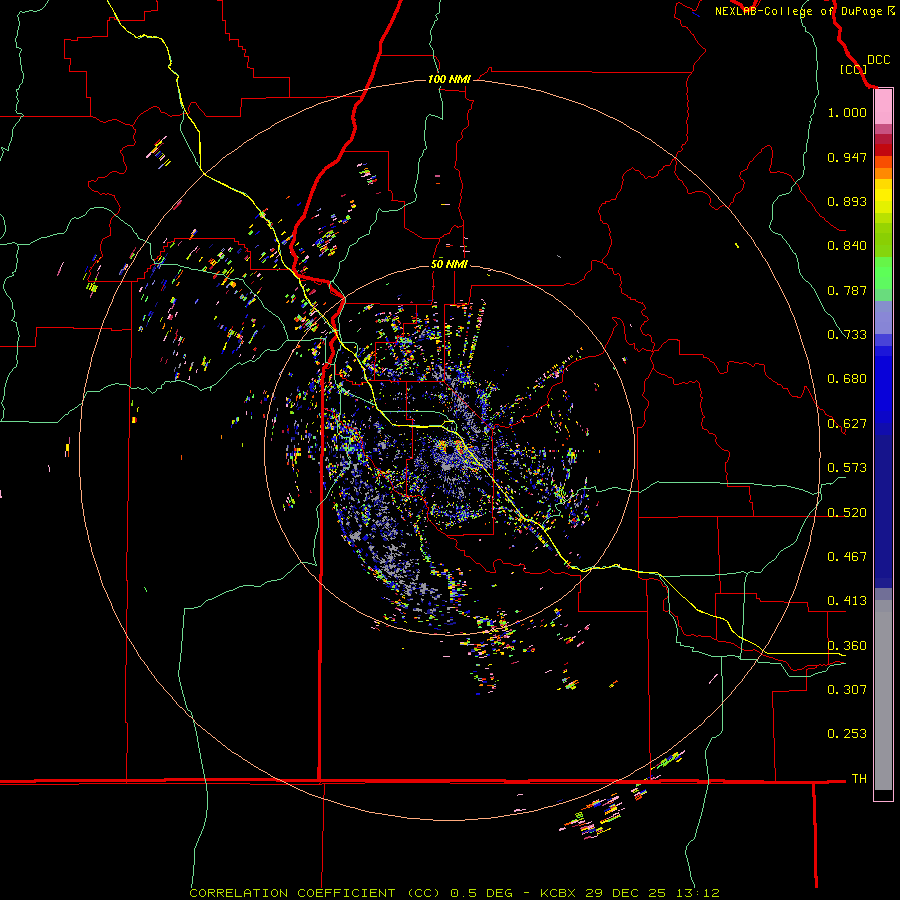Click the DCC label above the color scale

pos(878,60)
